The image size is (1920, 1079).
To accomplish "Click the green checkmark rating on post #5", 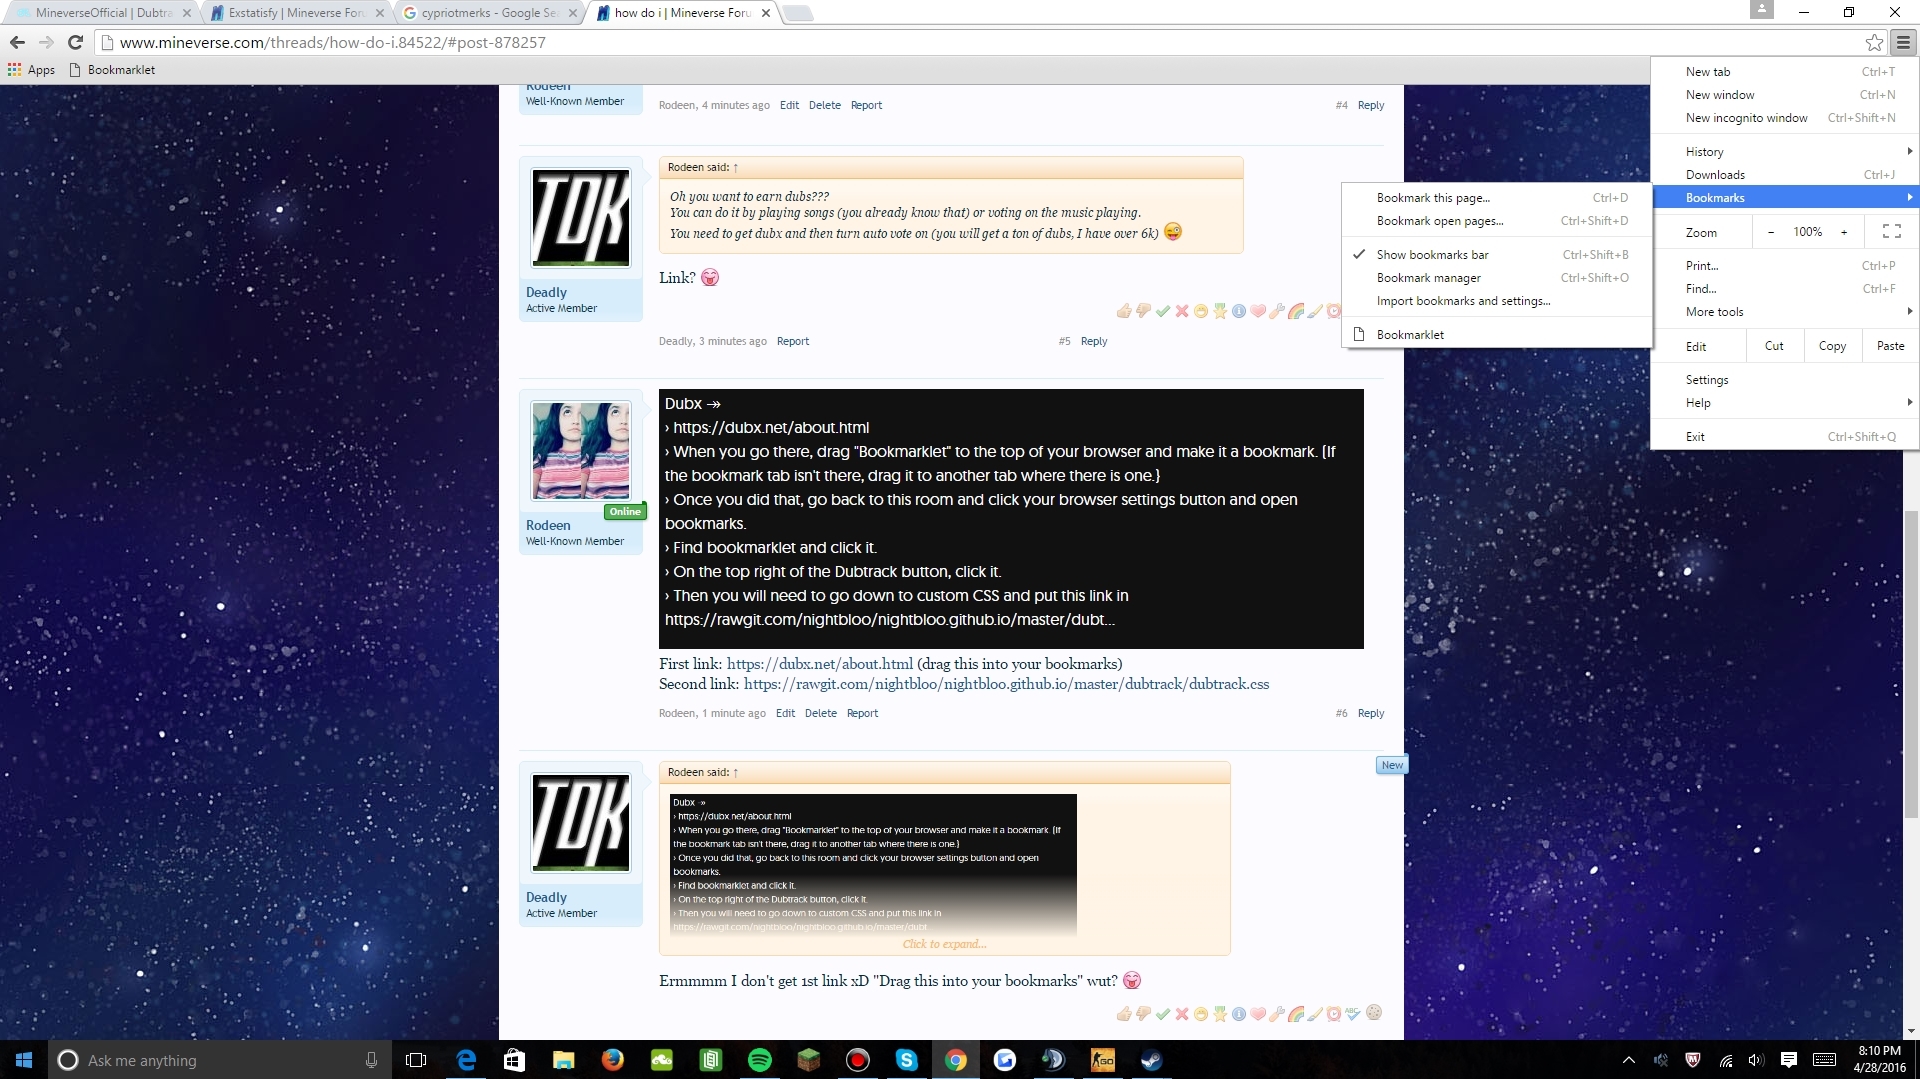I will pos(1162,311).
